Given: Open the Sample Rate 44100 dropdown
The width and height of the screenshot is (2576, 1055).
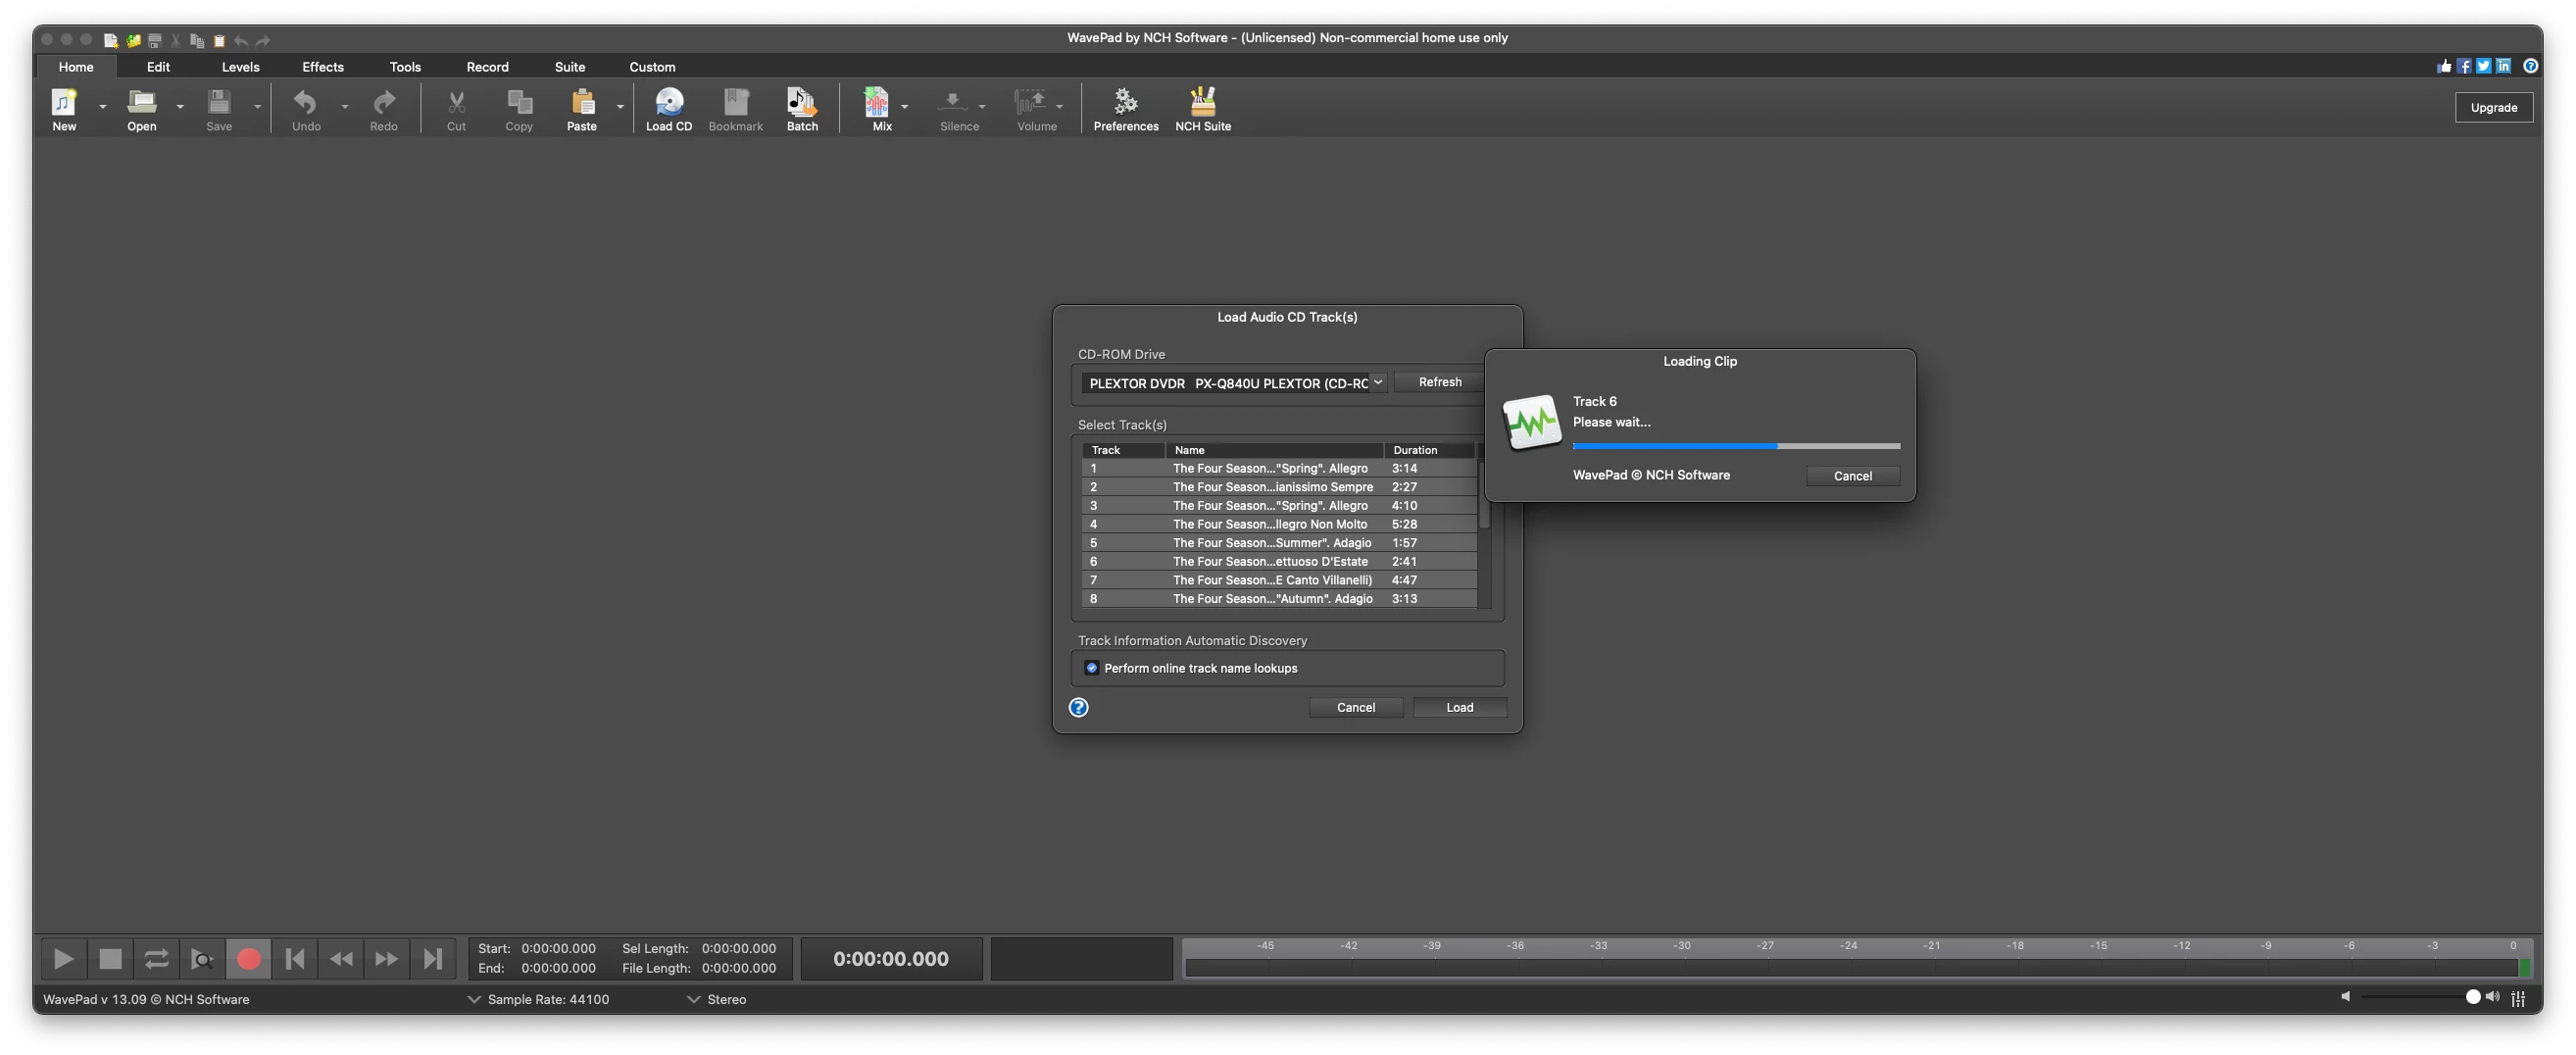Looking at the screenshot, I should point(538,999).
